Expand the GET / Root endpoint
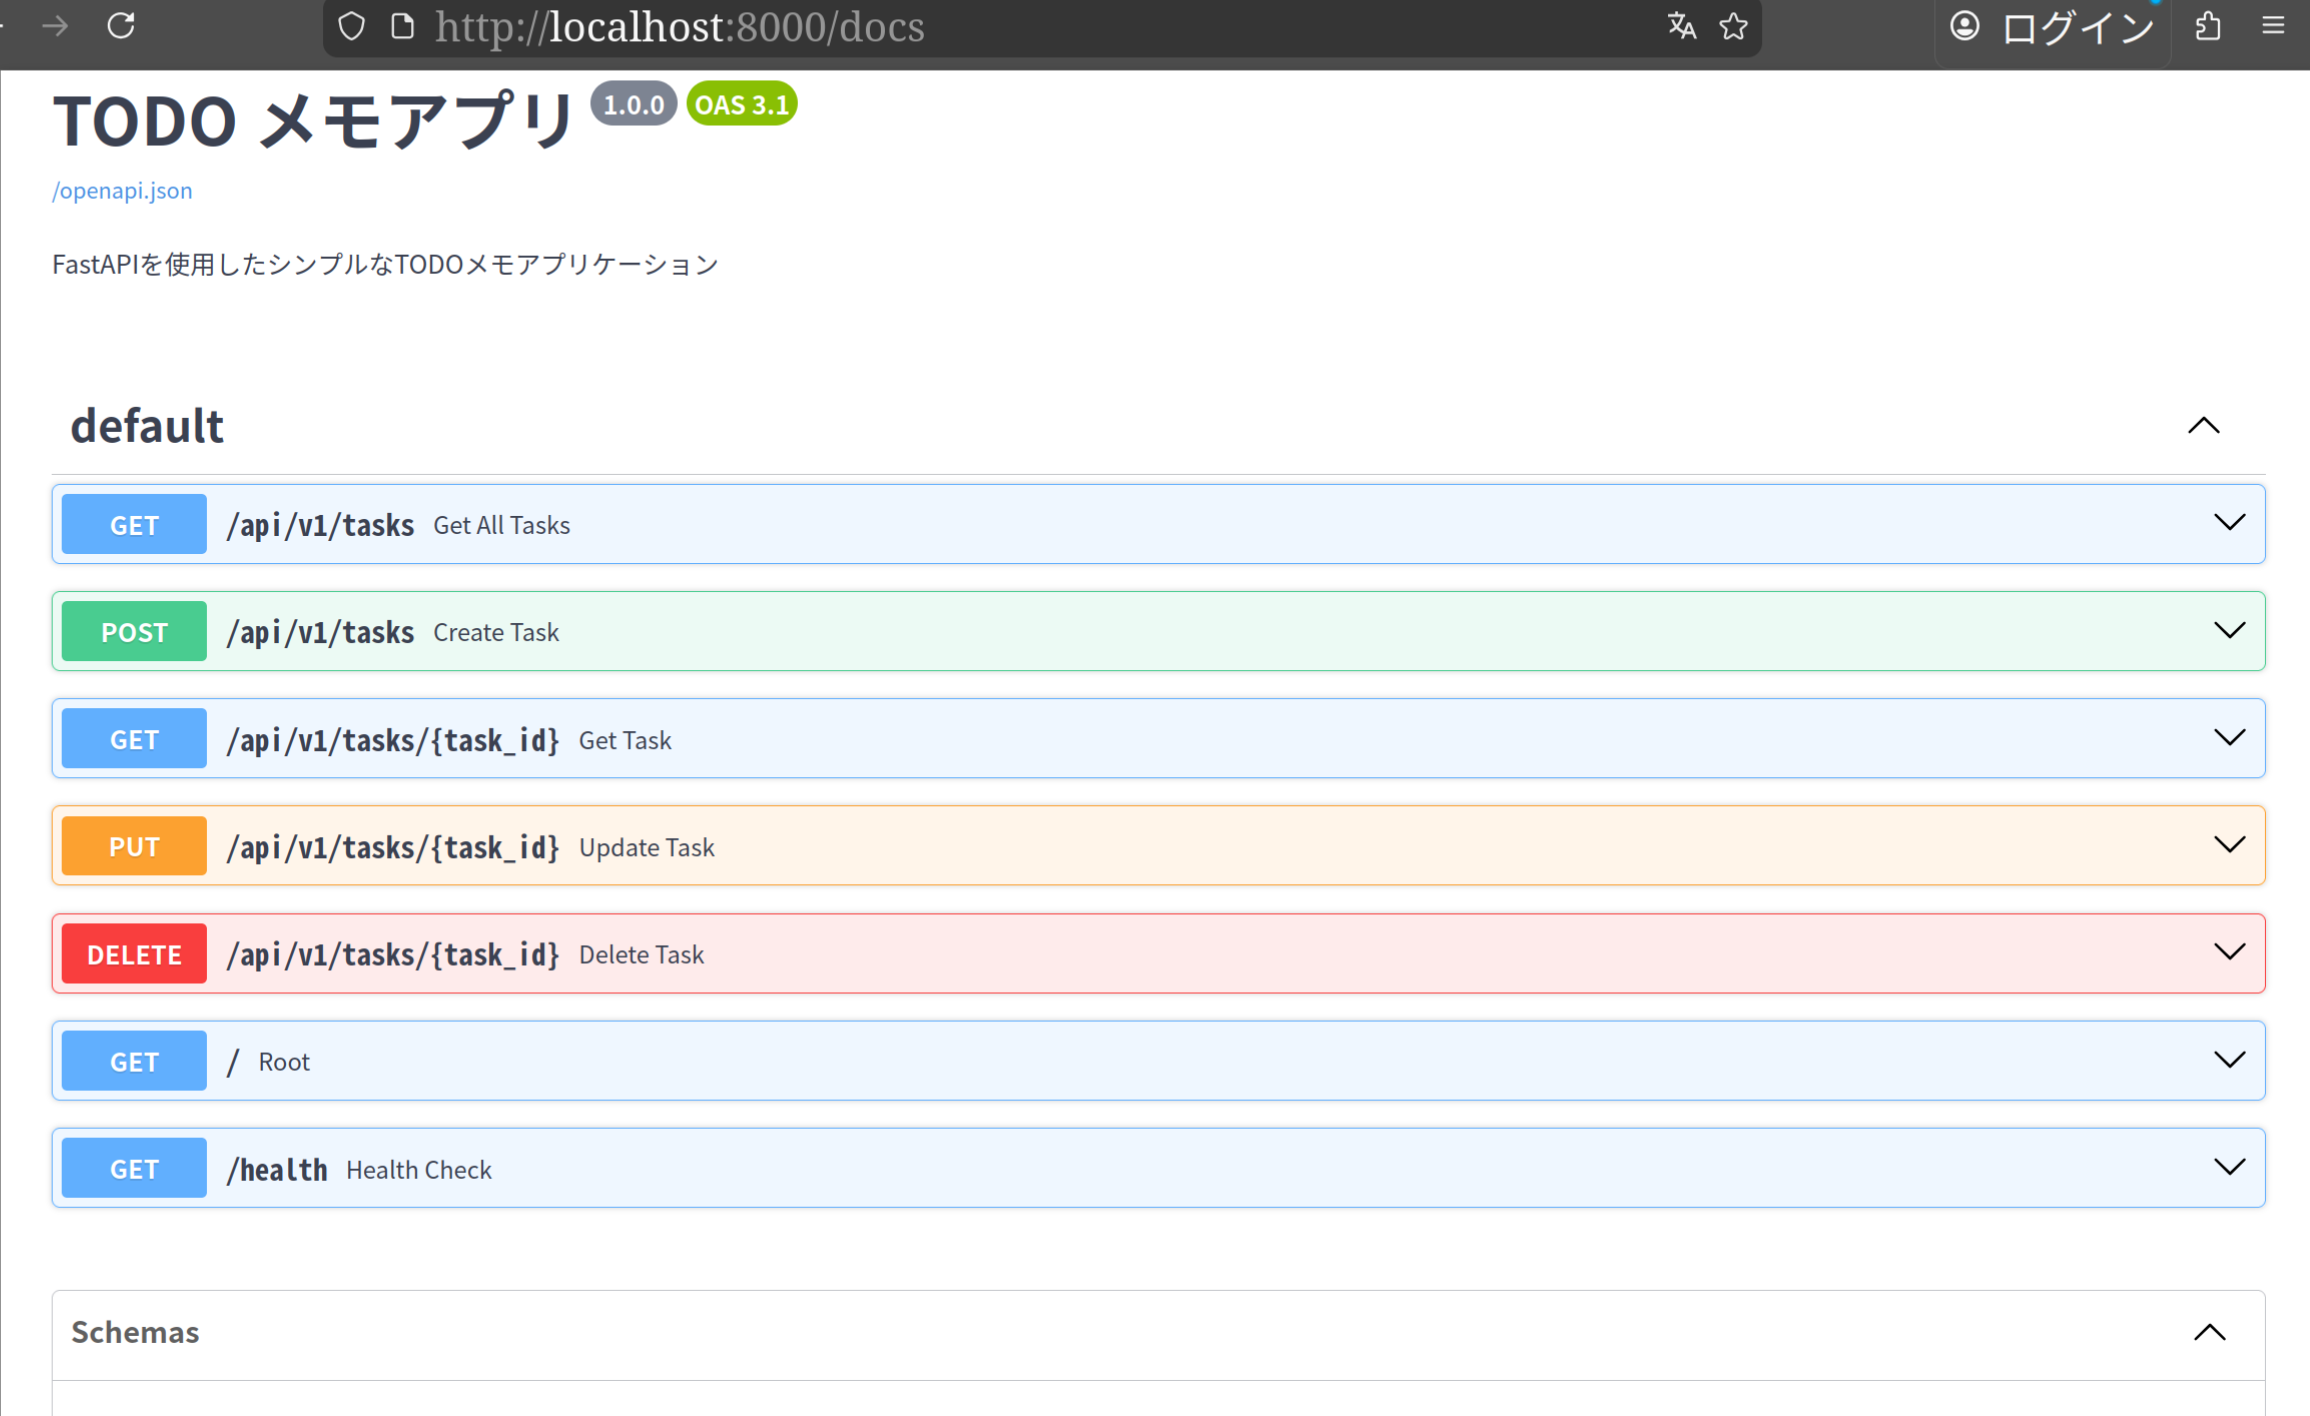This screenshot has width=2310, height=1416. (2228, 1060)
